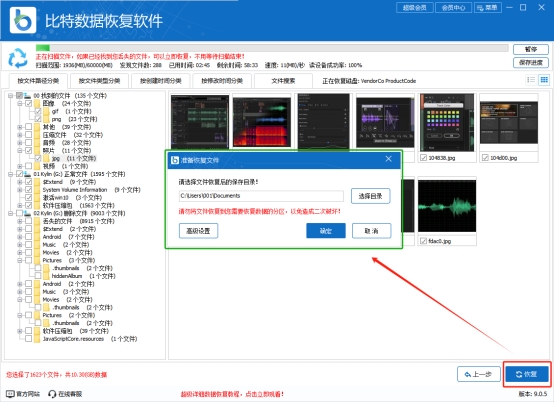554x402 pixels.
Task: Click dialog title logo icon beside 准备恢复文件
Action: pyautogui.click(x=175, y=160)
